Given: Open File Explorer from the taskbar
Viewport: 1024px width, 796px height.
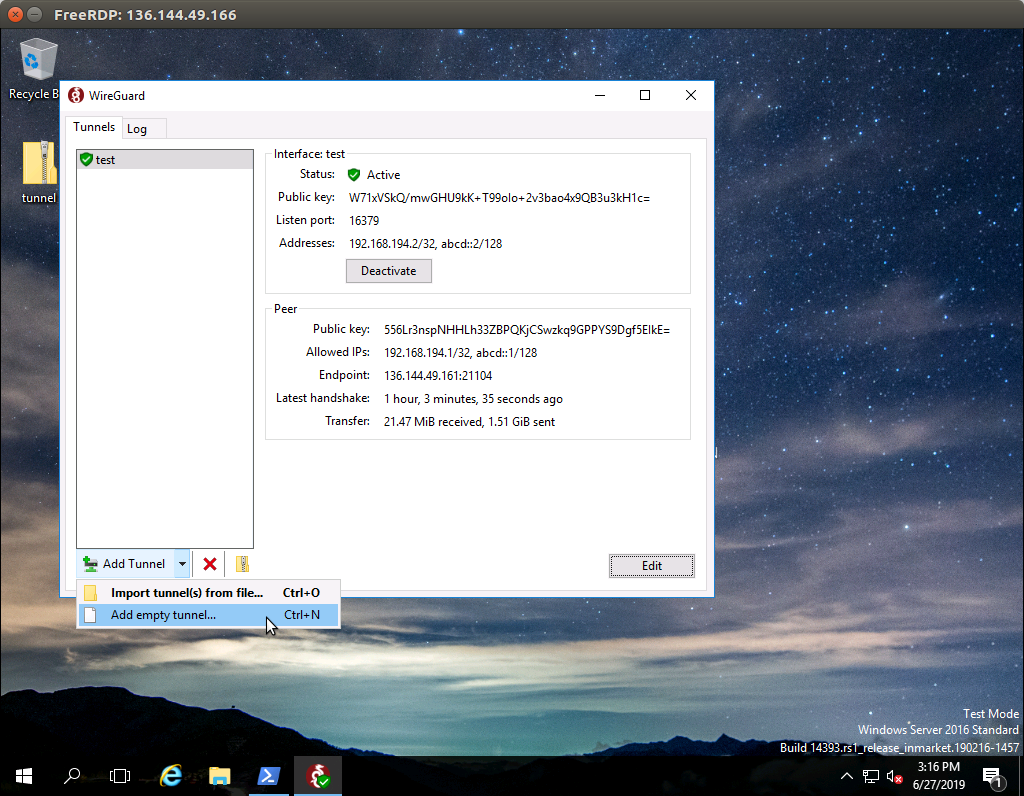Looking at the screenshot, I should (x=220, y=776).
